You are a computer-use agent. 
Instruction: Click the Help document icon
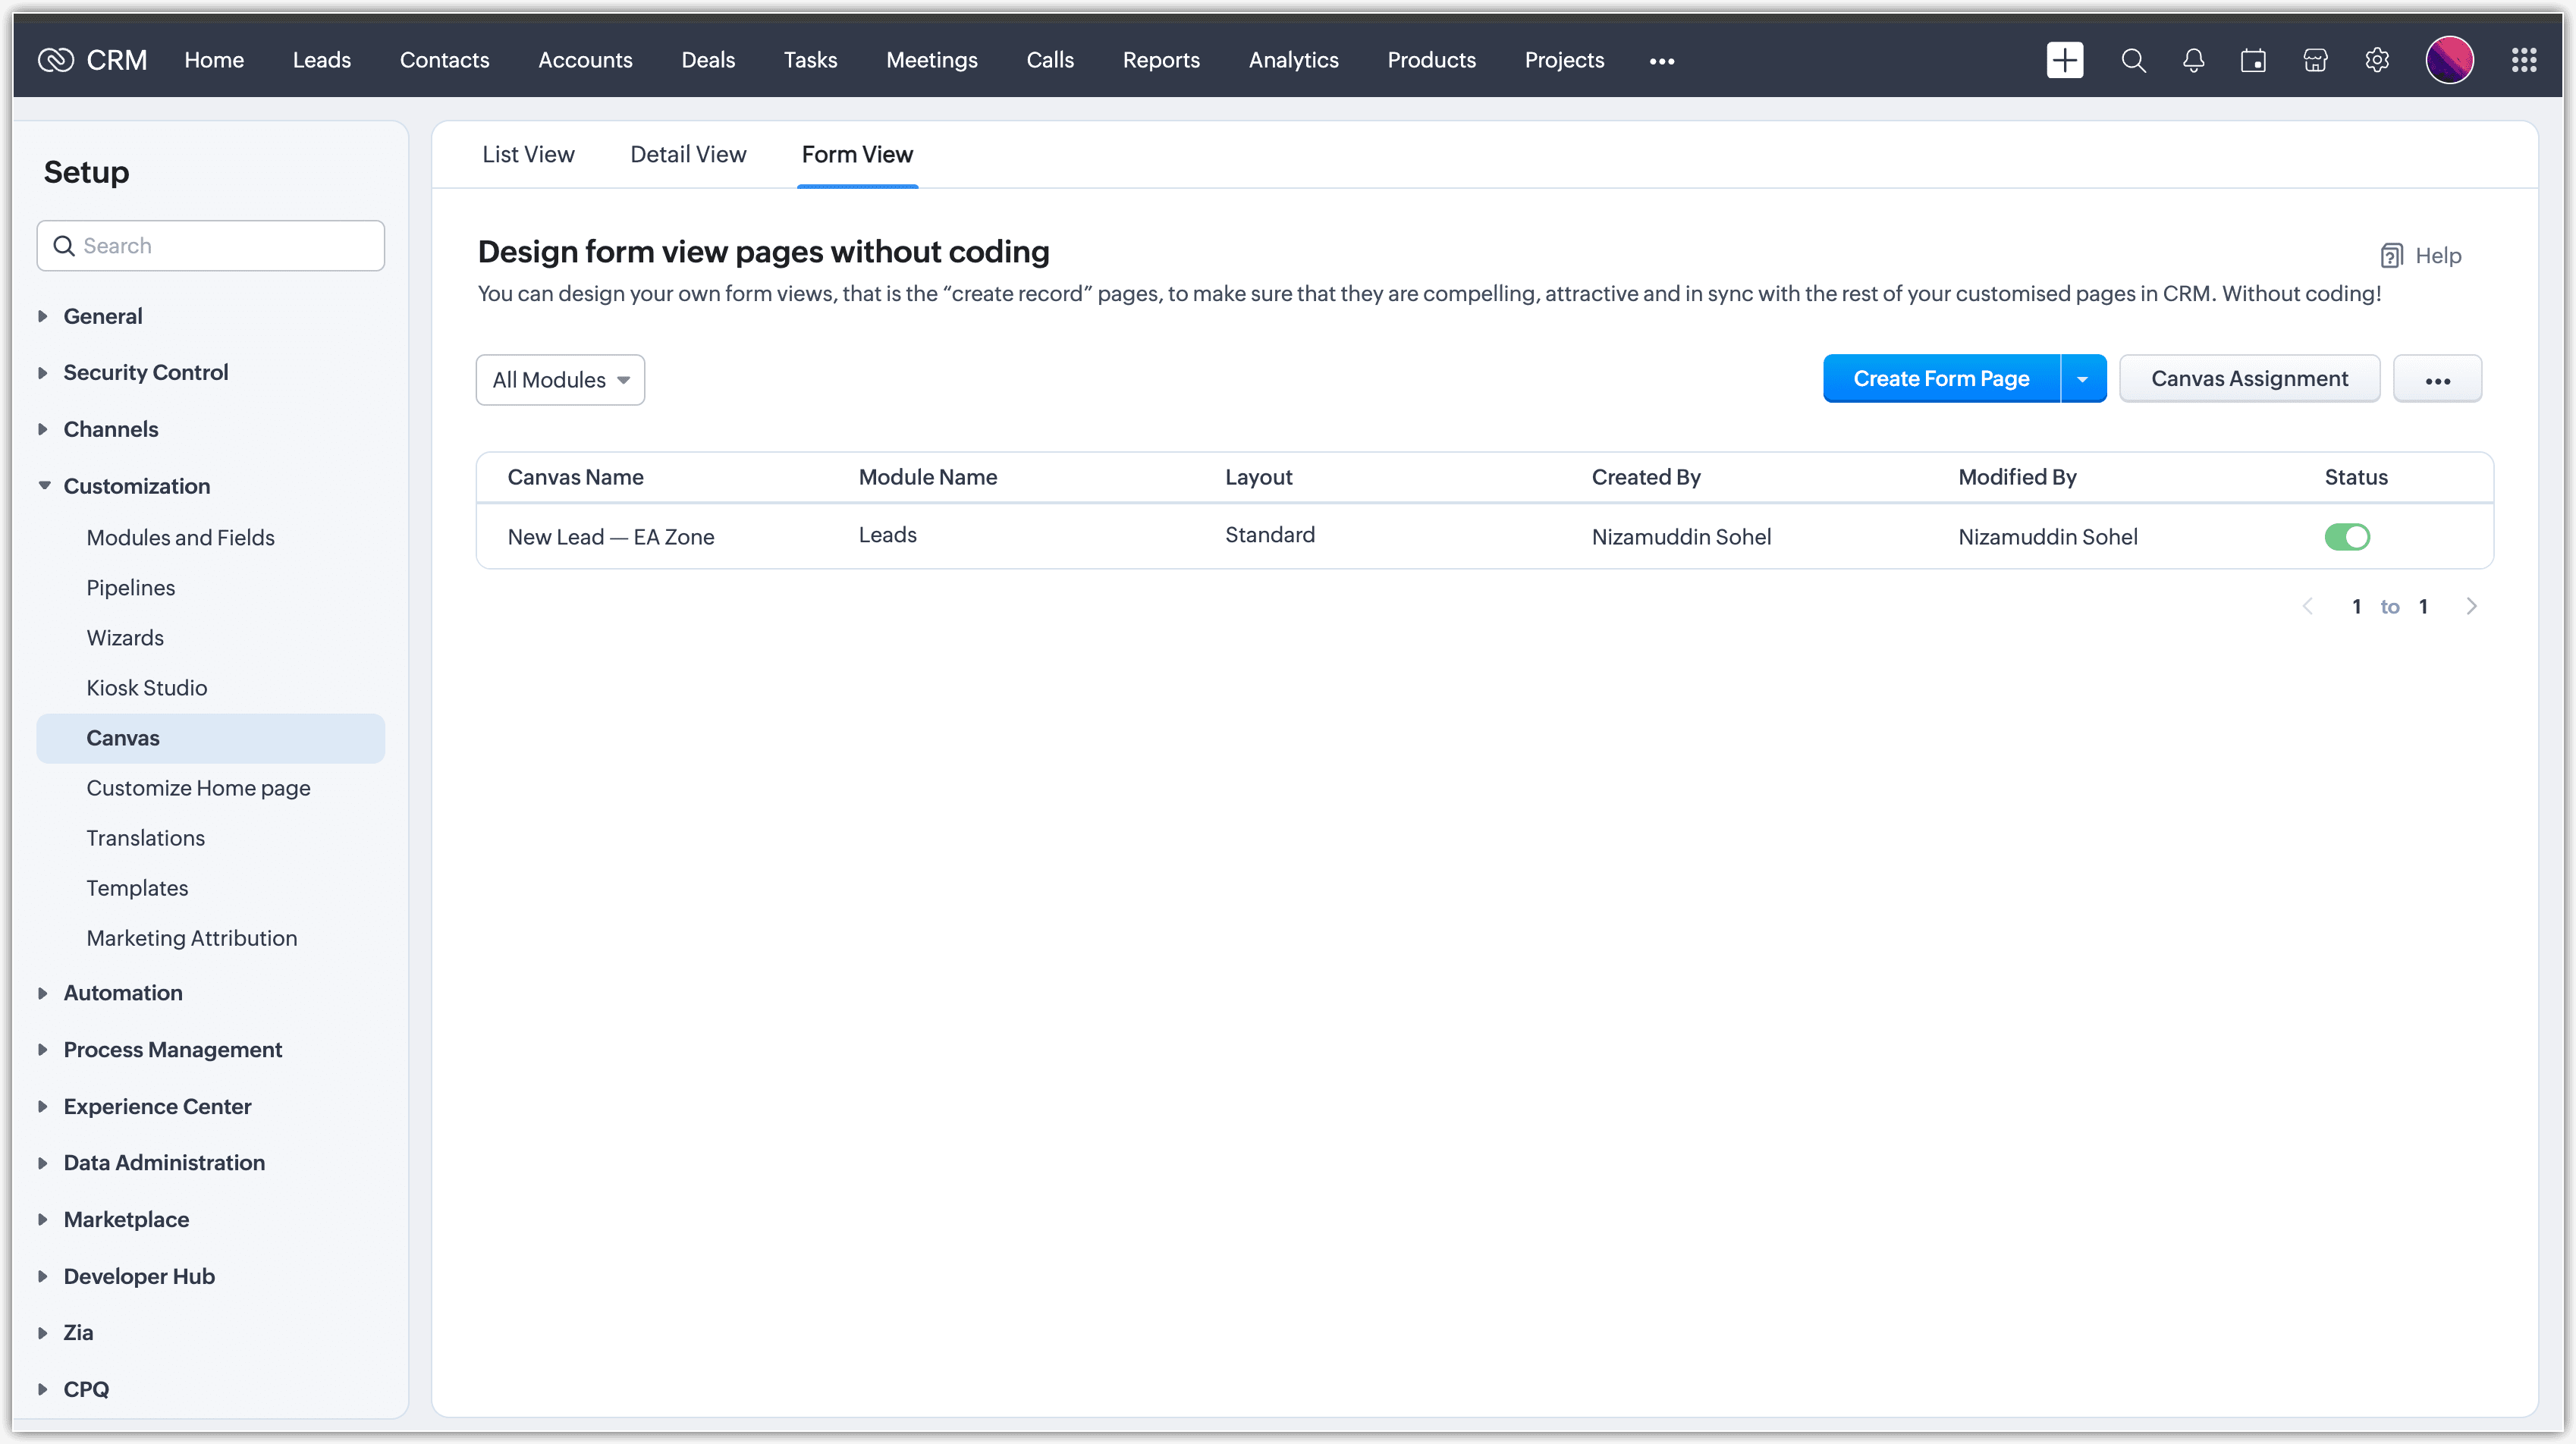pyautogui.click(x=2391, y=256)
